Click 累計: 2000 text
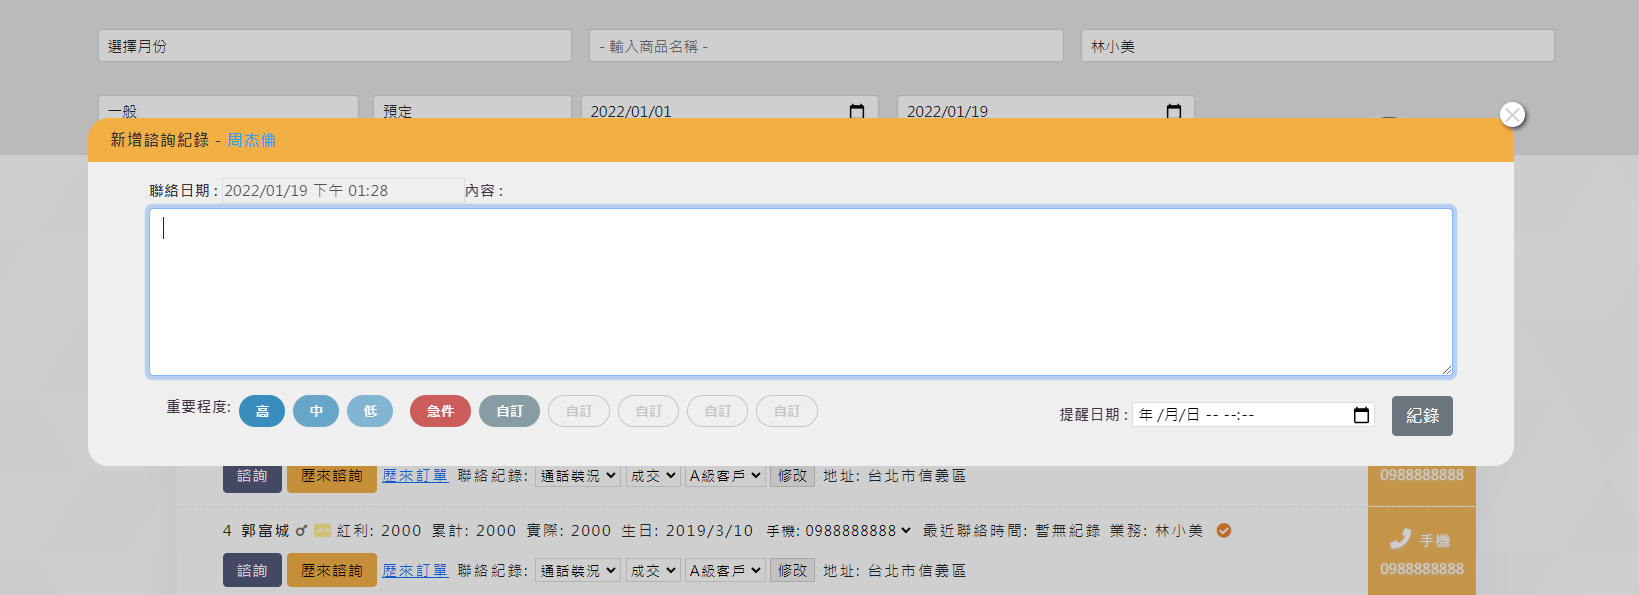This screenshot has width=1639, height=595. 474,531
